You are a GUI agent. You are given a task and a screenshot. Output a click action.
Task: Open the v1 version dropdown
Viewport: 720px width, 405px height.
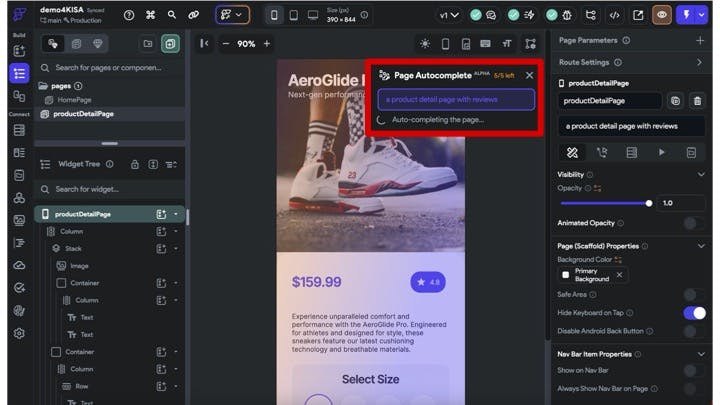(449, 15)
